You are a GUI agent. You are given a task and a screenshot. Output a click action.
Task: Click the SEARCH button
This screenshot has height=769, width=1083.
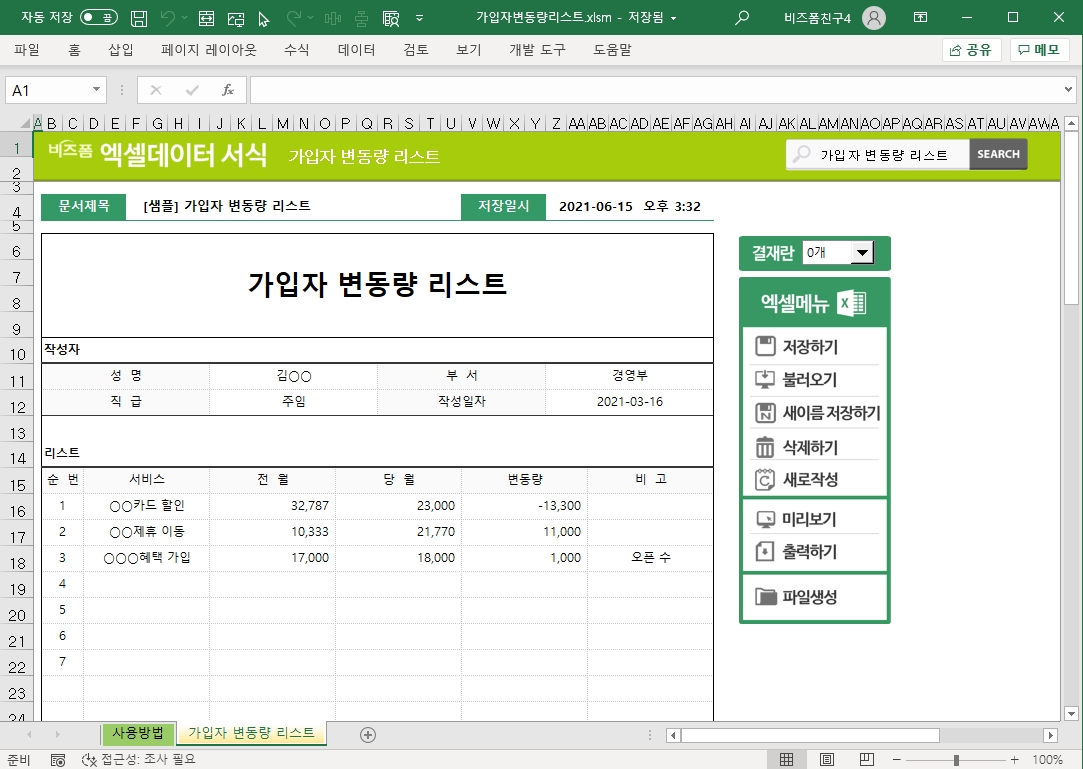coord(998,154)
